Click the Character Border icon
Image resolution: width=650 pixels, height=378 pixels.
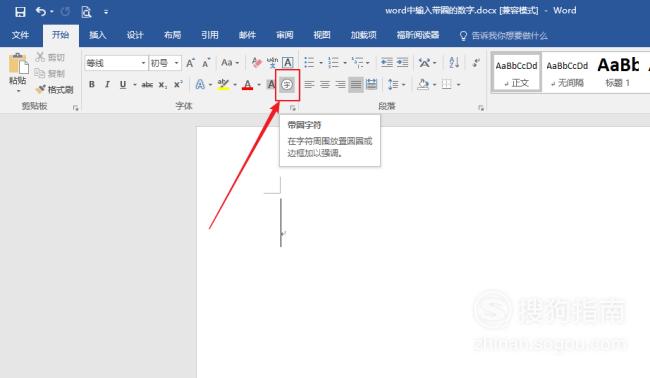click(288, 63)
